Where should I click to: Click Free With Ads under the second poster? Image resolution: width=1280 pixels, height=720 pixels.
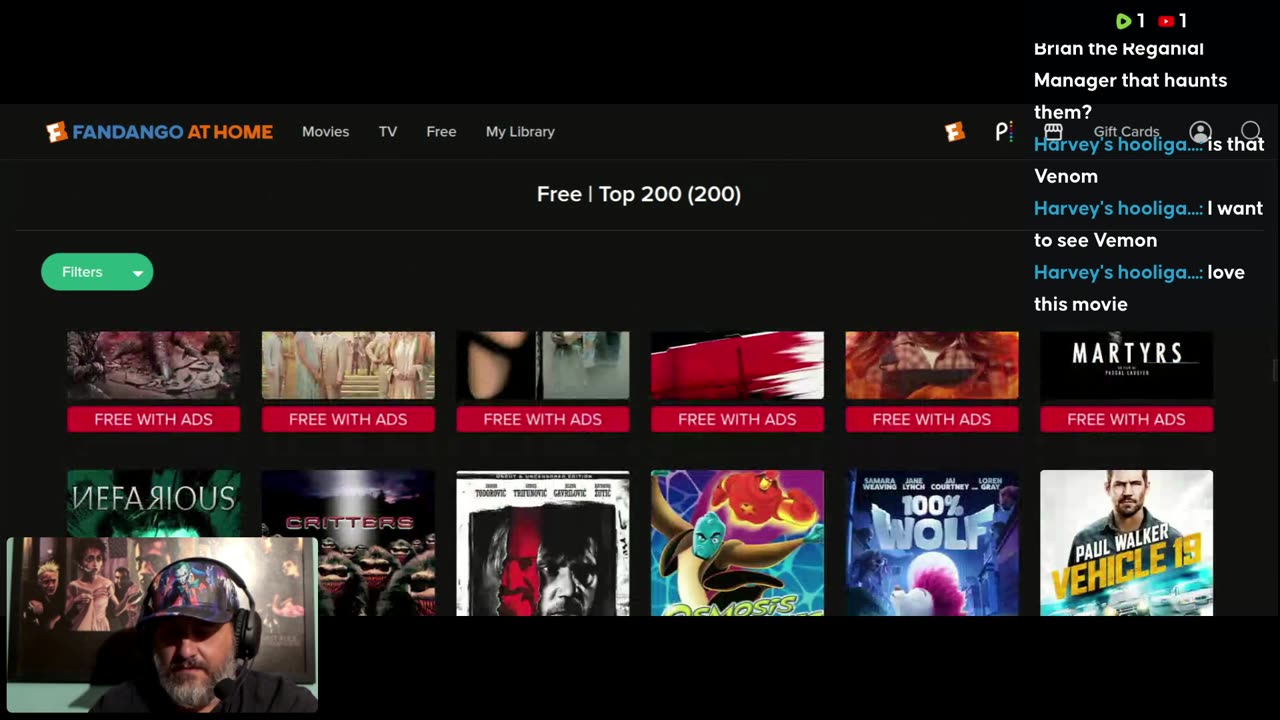(x=348, y=419)
